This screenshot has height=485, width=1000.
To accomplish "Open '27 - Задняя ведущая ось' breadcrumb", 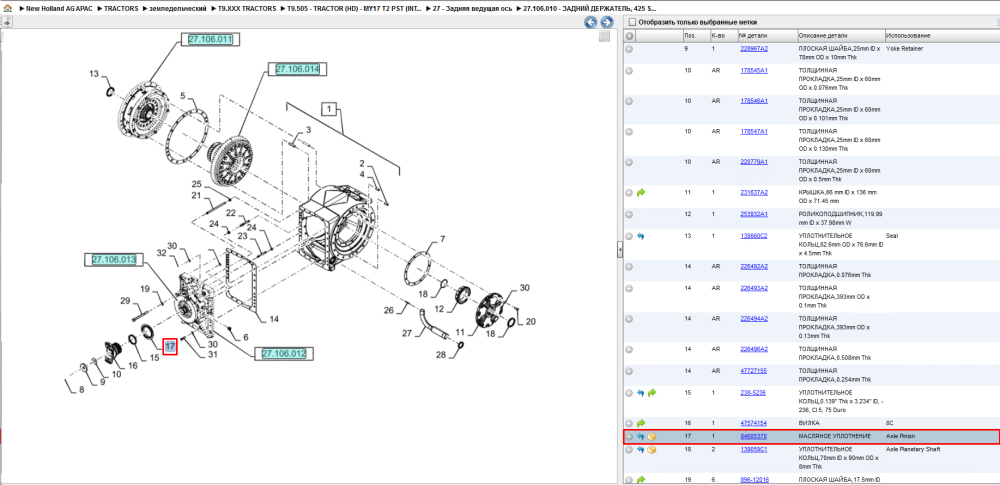I will click(473, 10).
